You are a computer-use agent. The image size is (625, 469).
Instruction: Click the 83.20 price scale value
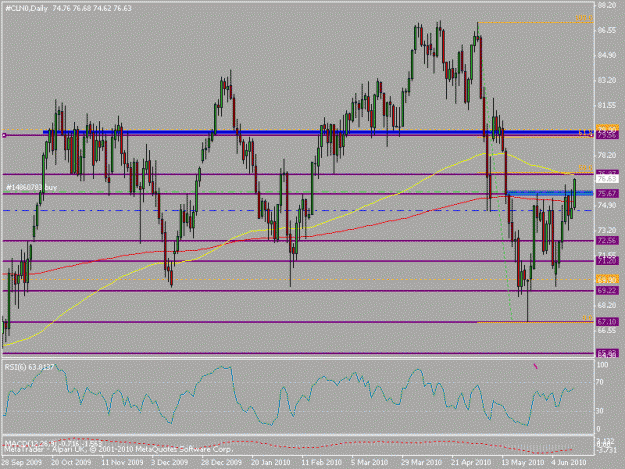pyautogui.click(x=607, y=80)
